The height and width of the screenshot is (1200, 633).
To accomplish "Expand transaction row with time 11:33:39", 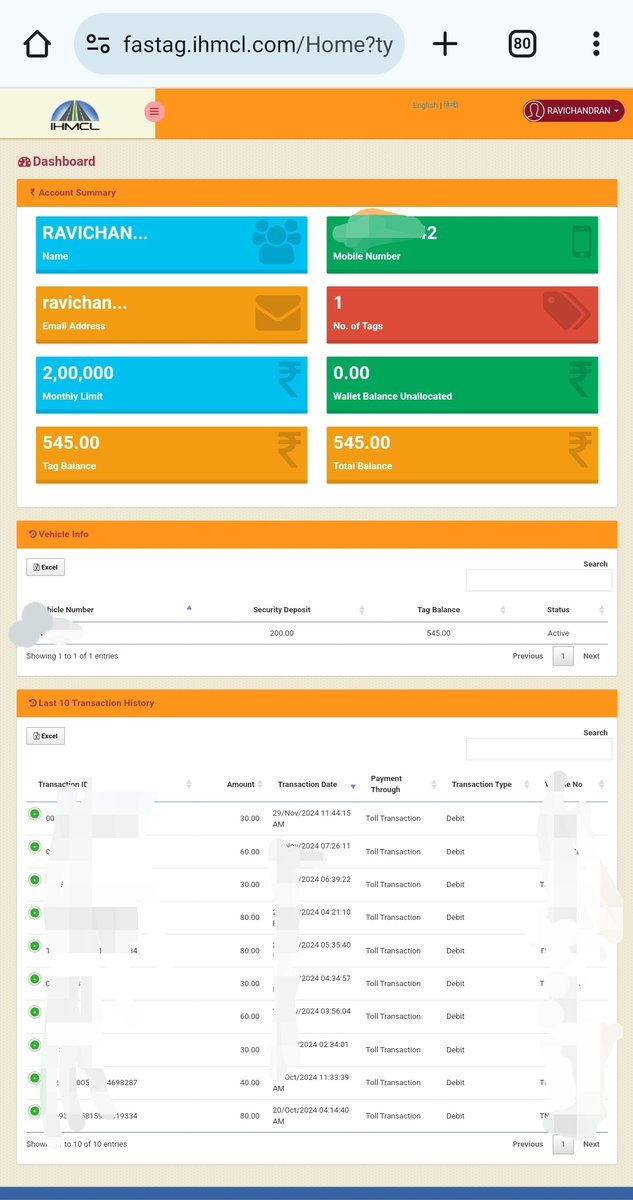I will click(x=34, y=1078).
